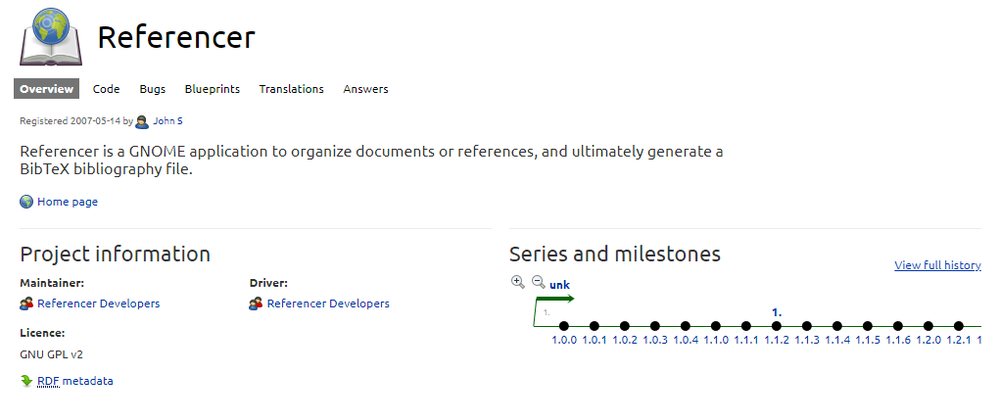Click the 1.1.0 milestone dot
Screen dimensions: 1000x416
pos(716,326)
